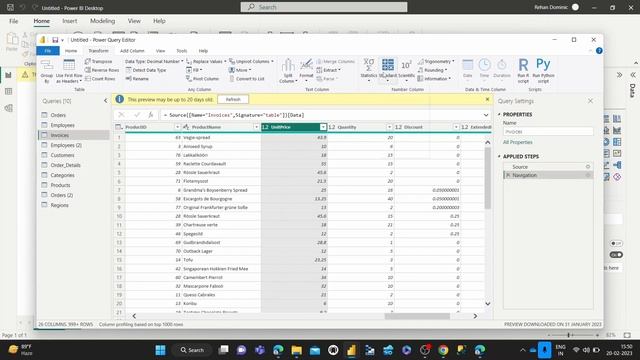Viewport: 640px width, 360px height.
Task: Switch to the Tools tab
Action: tap(182, 51)
